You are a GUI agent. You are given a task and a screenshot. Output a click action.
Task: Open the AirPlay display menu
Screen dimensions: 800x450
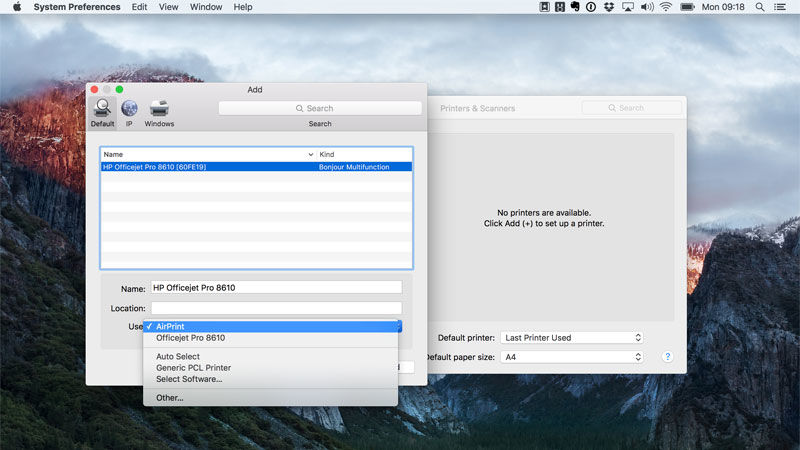pos(628,7)
